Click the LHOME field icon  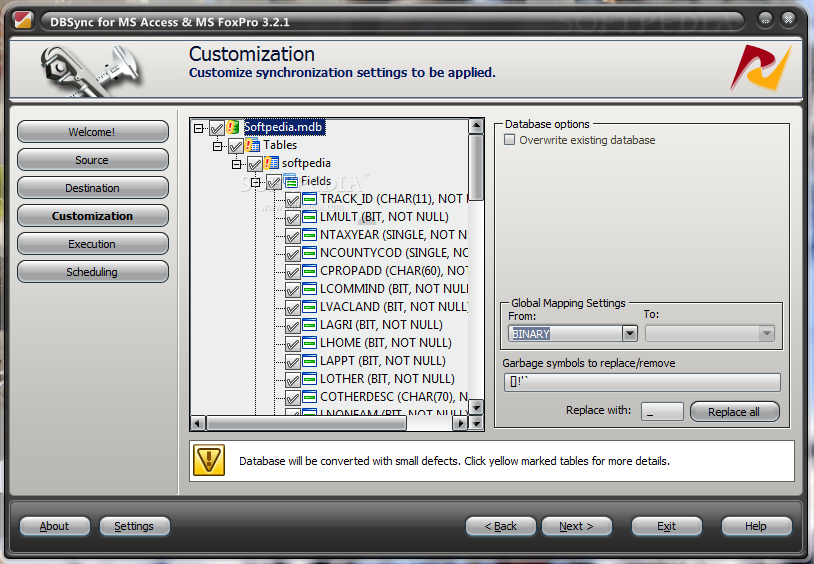[309, 343]
